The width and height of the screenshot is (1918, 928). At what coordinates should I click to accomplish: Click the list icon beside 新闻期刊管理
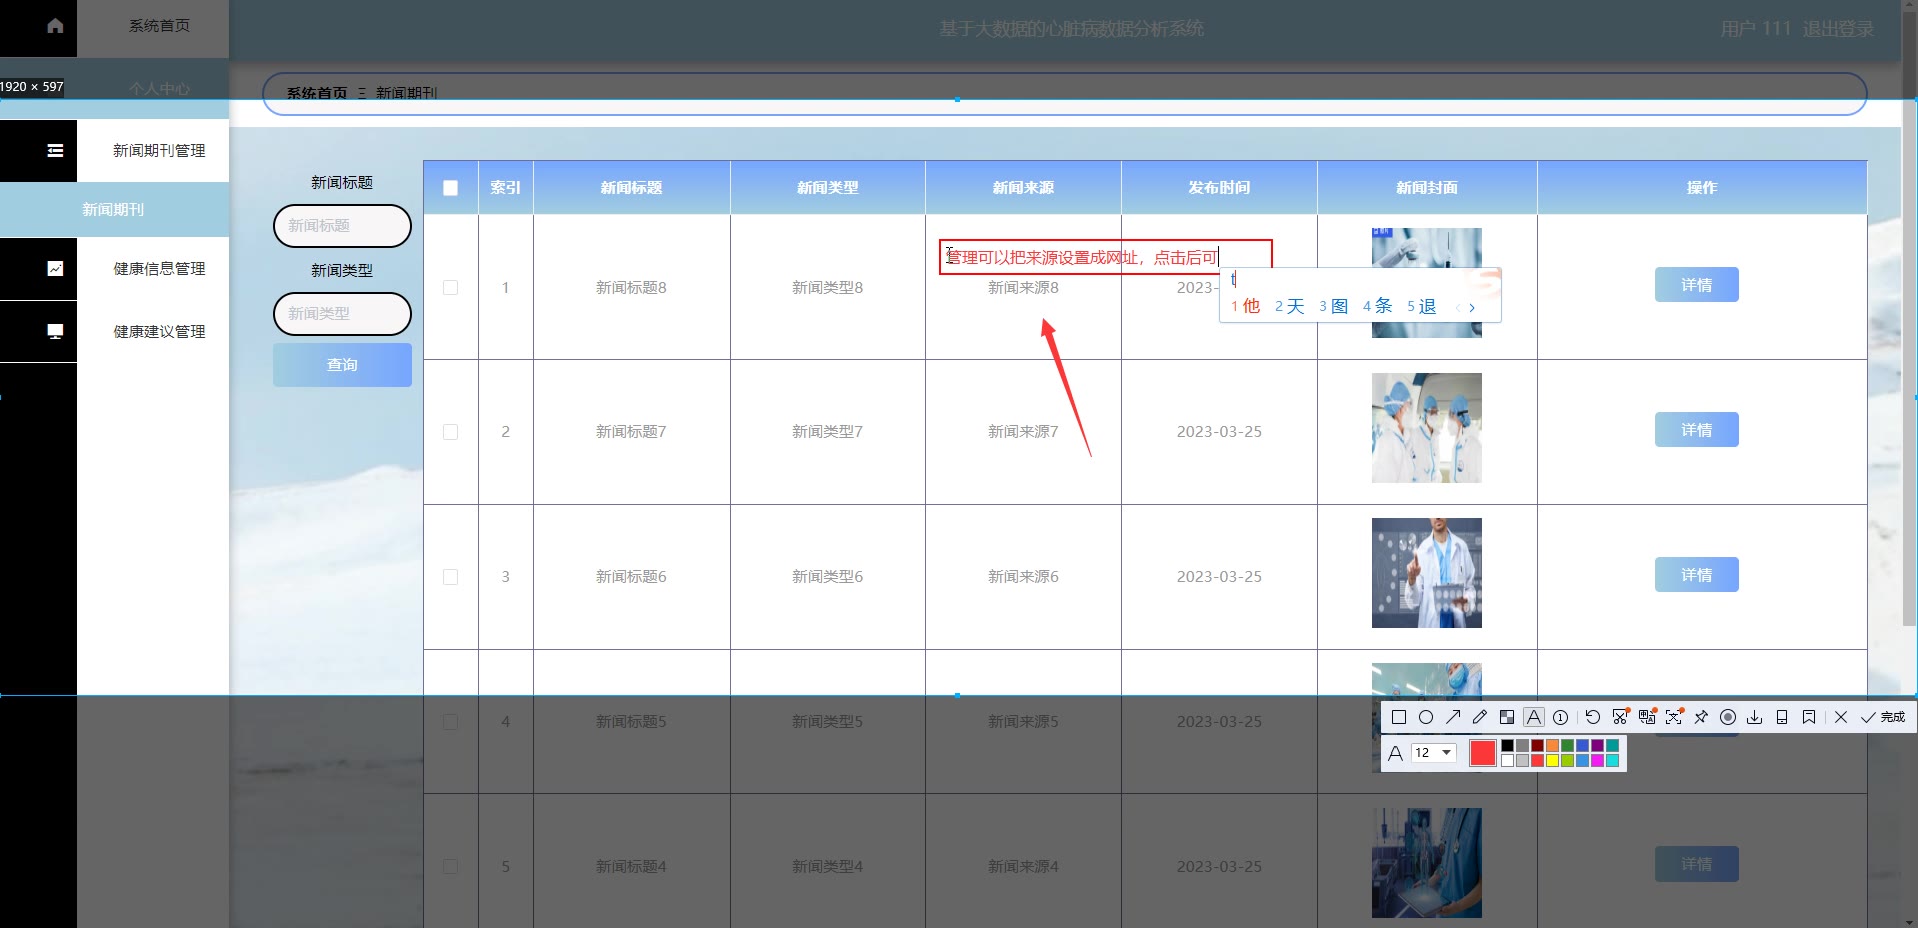(55, 150)
